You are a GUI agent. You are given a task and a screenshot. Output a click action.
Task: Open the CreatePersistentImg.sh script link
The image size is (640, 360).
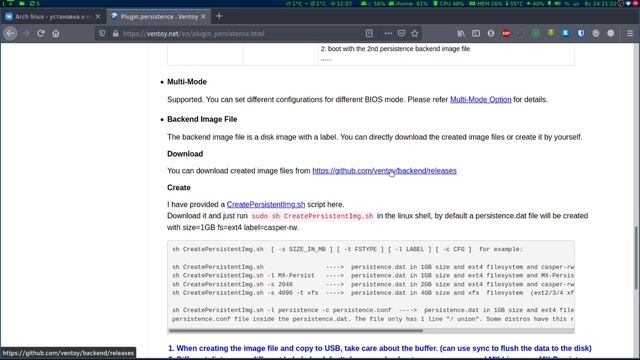point(266,204)
